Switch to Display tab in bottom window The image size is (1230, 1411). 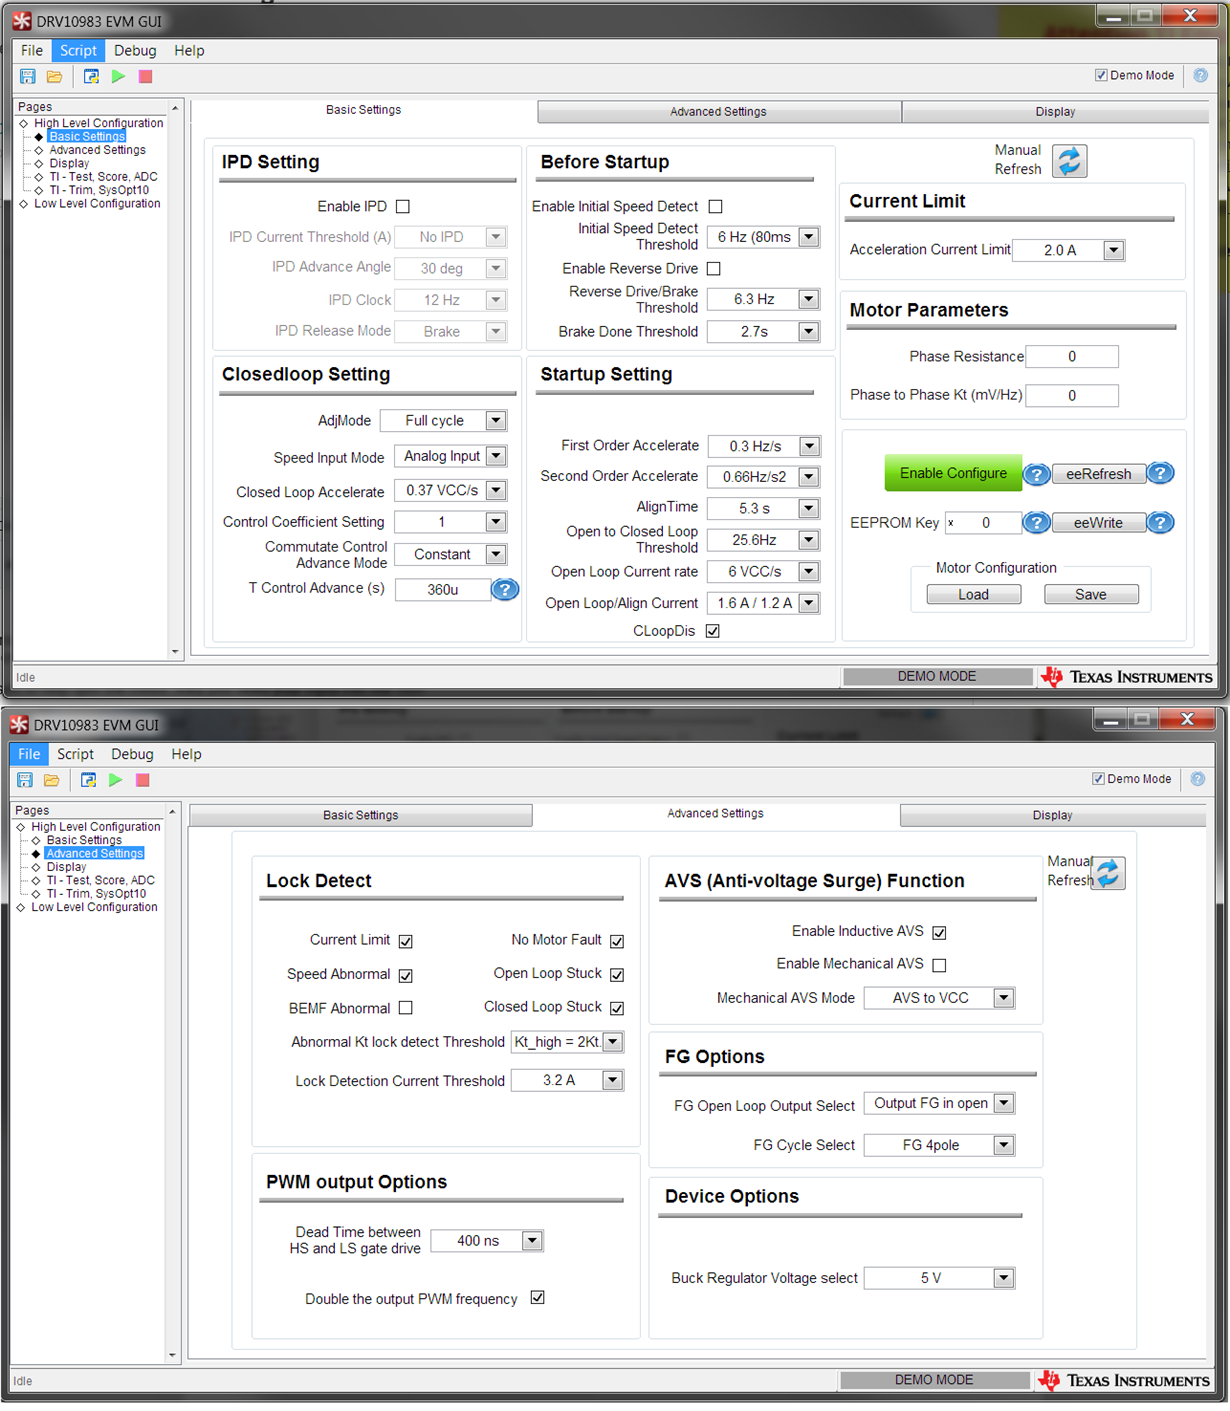click(x=1053, y=815)
